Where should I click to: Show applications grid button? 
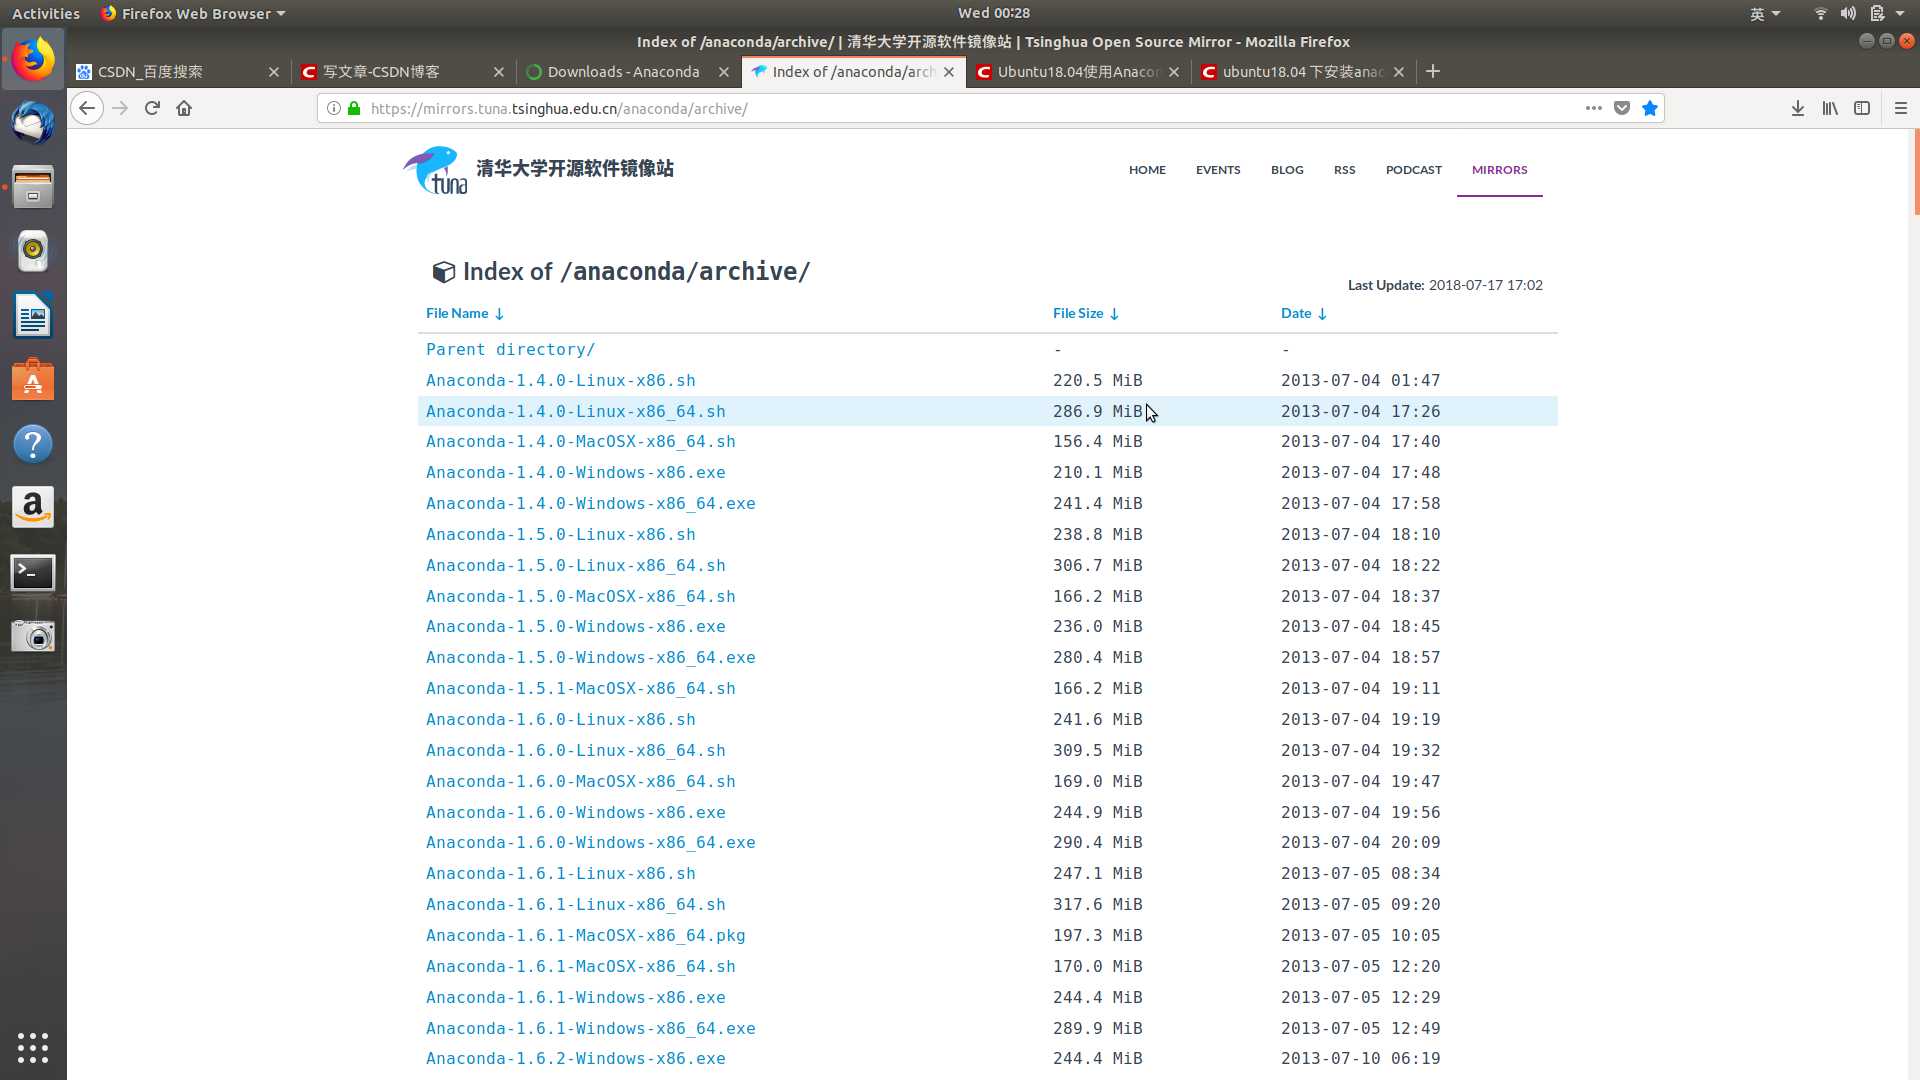(x=33, y=1047)
